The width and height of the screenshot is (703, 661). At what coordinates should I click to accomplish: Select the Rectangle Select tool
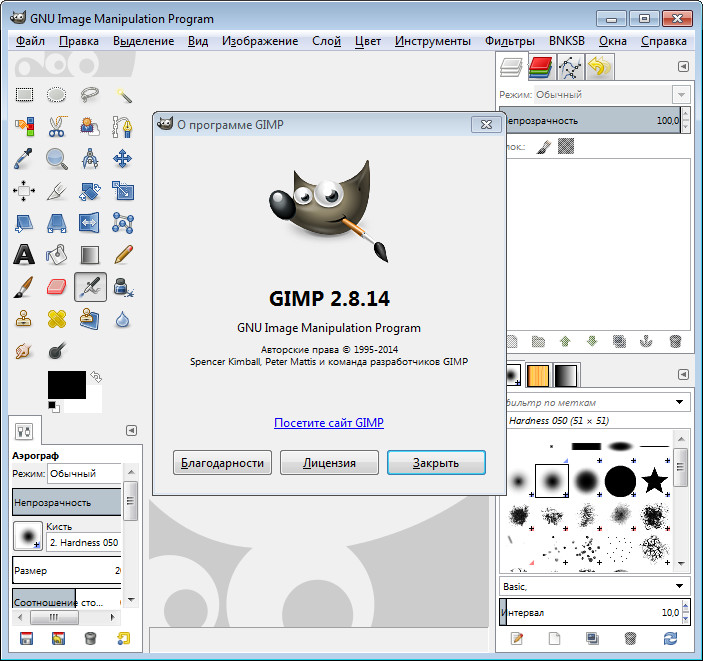coord(24,95)
